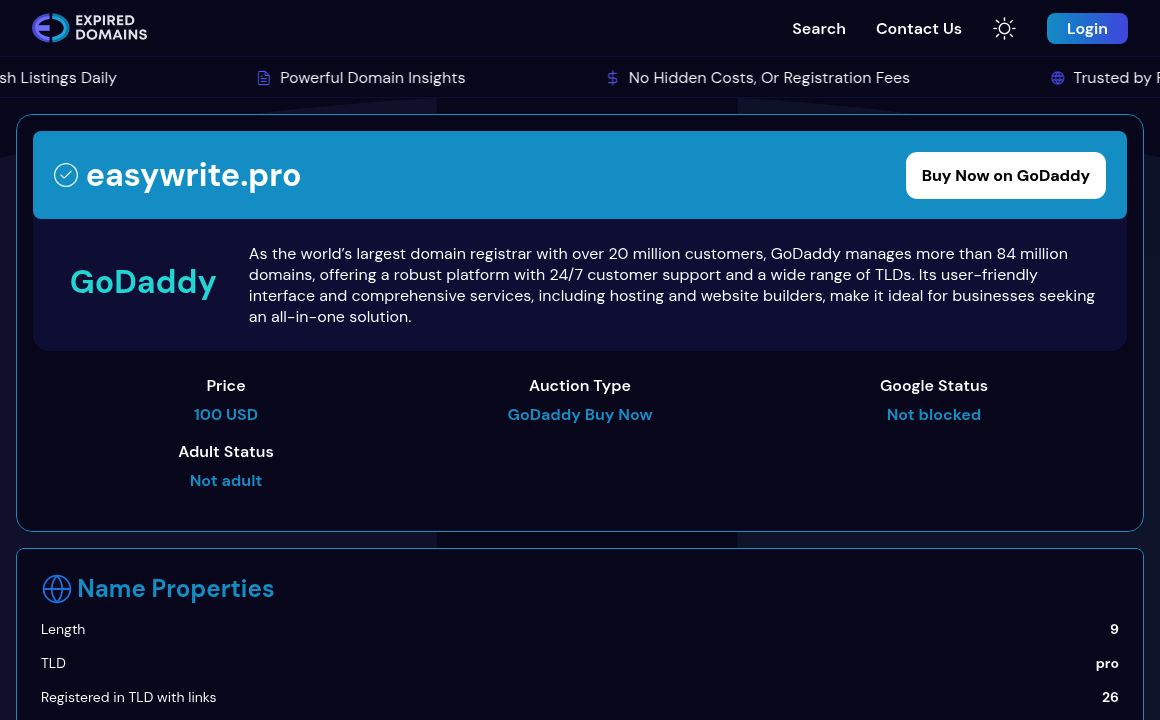Screen dimensions: 1160x720
Task: Open the Search page
Action: [819, 29]
